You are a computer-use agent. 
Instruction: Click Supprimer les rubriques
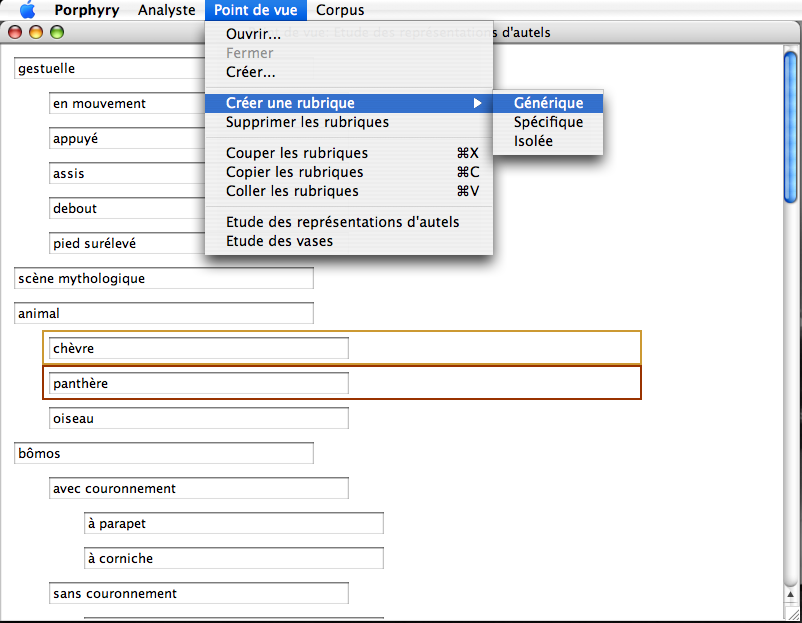point(307,122)
